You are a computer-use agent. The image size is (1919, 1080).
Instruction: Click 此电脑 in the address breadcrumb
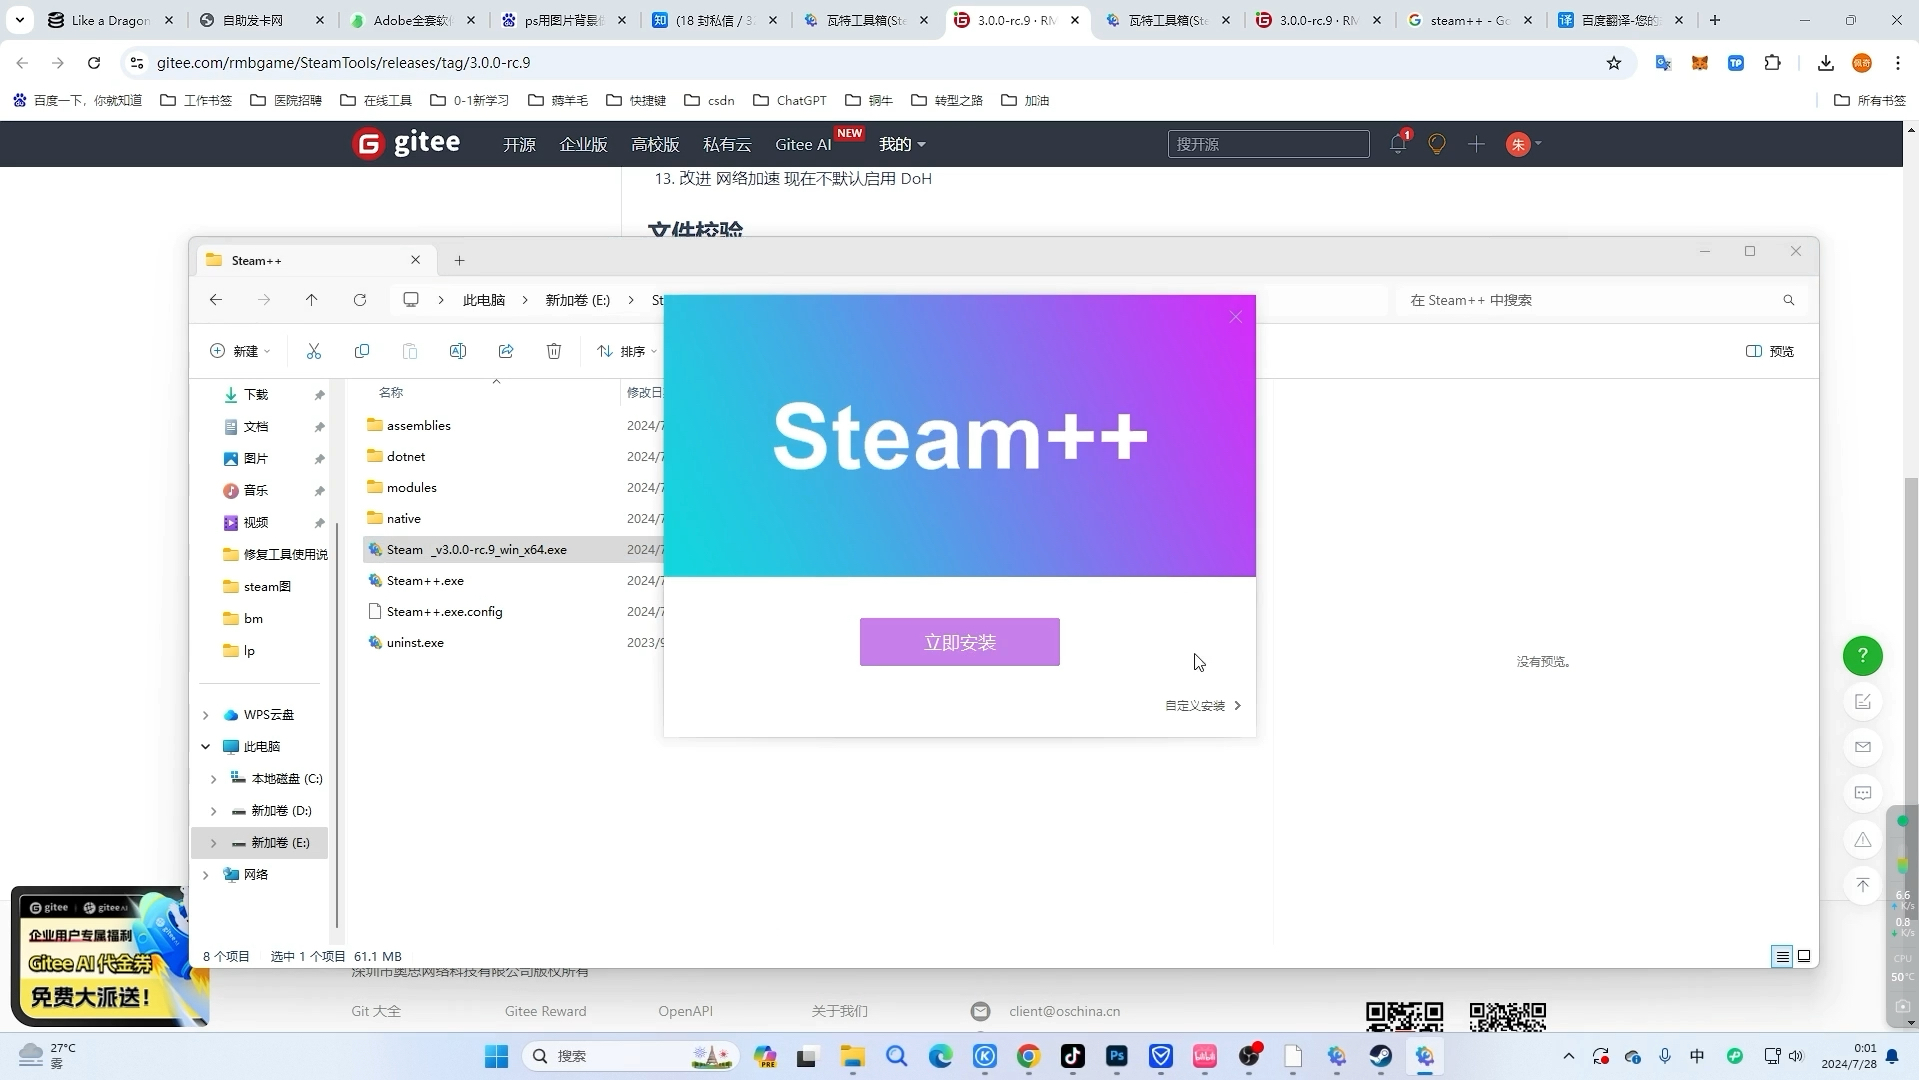(483, 300)
